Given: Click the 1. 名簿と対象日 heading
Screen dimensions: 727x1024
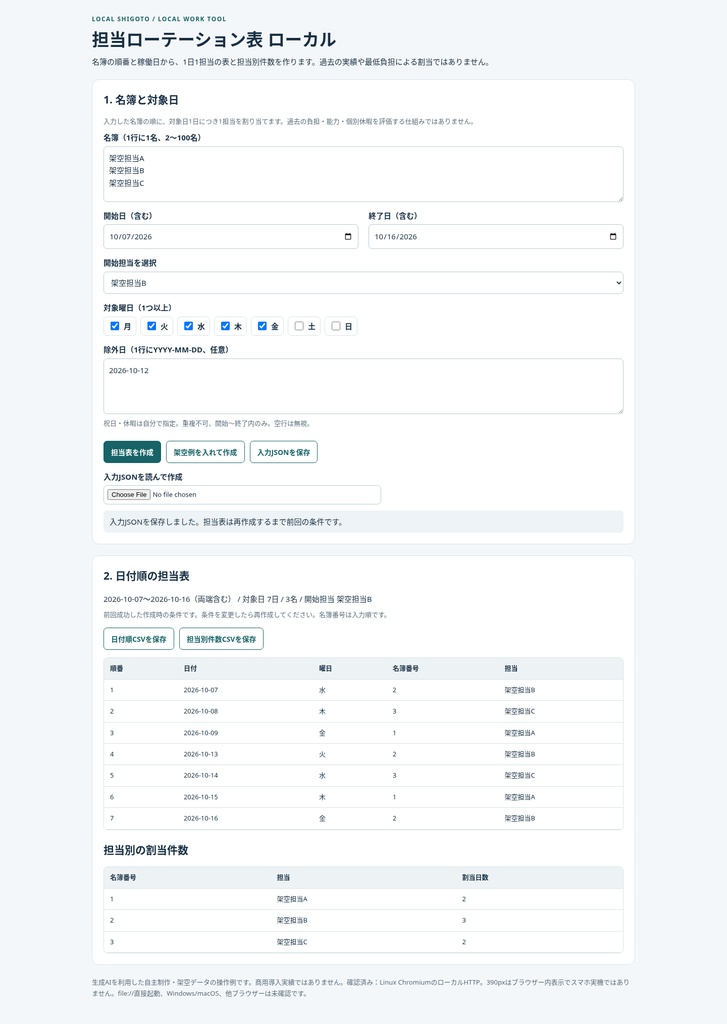Looking at the screenshot, I should click(141, 100).
